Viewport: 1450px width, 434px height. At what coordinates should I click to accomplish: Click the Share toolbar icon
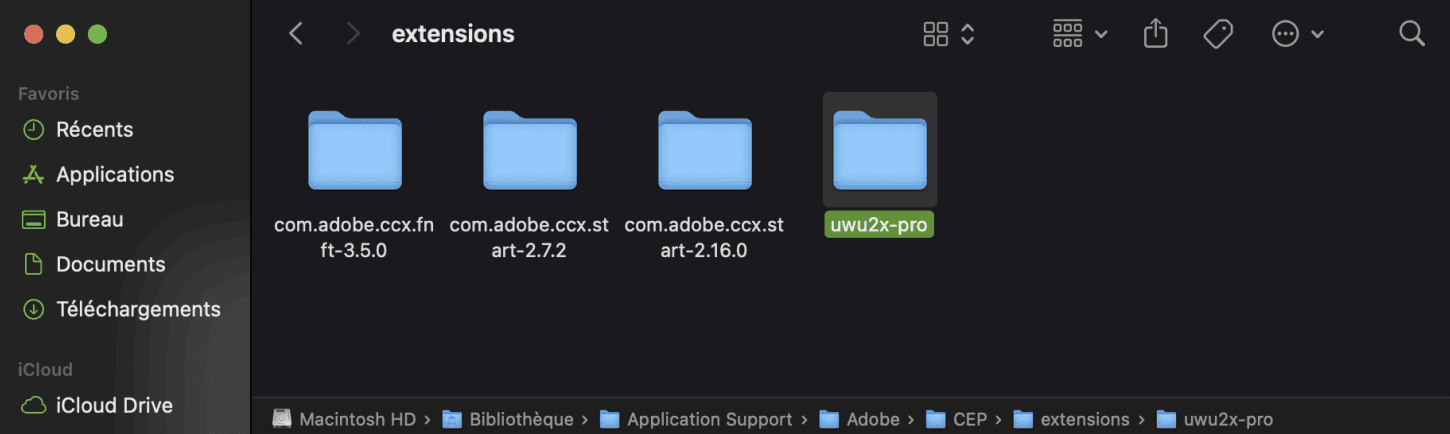click(1155, 33)
